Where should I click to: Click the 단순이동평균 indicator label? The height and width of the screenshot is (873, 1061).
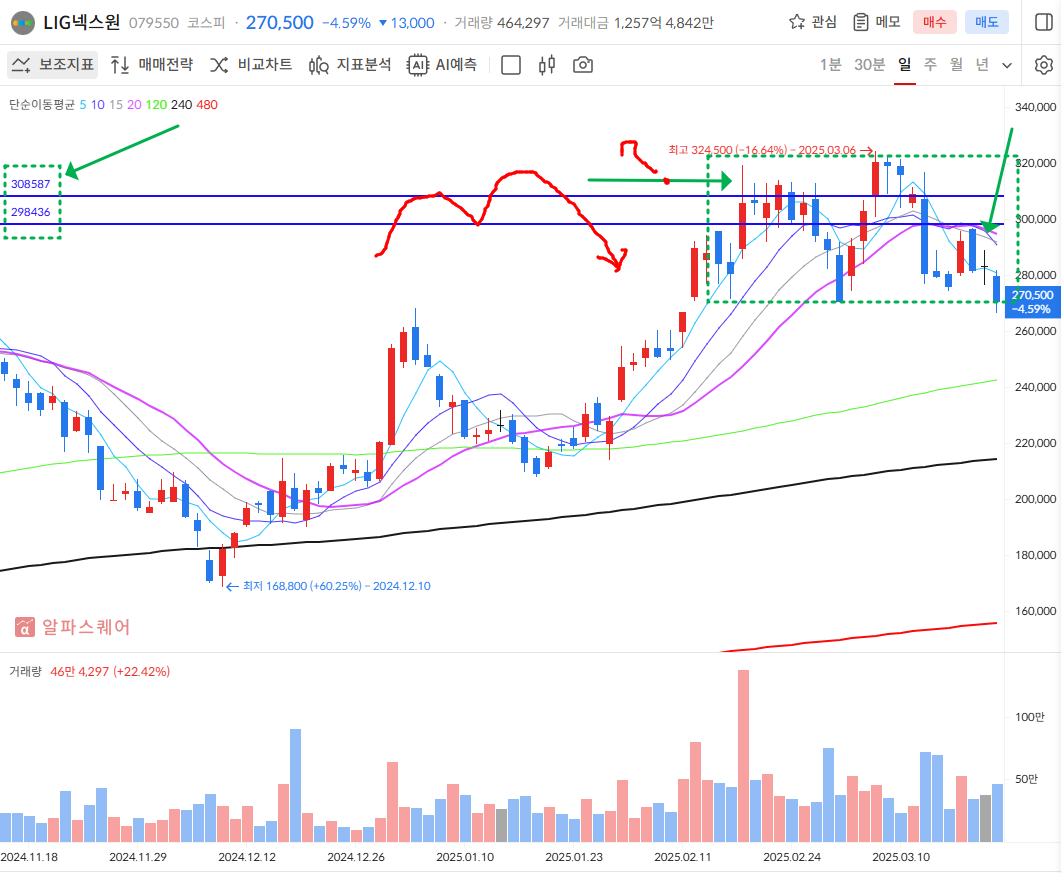pyautogui.click(x=41, y=105)
